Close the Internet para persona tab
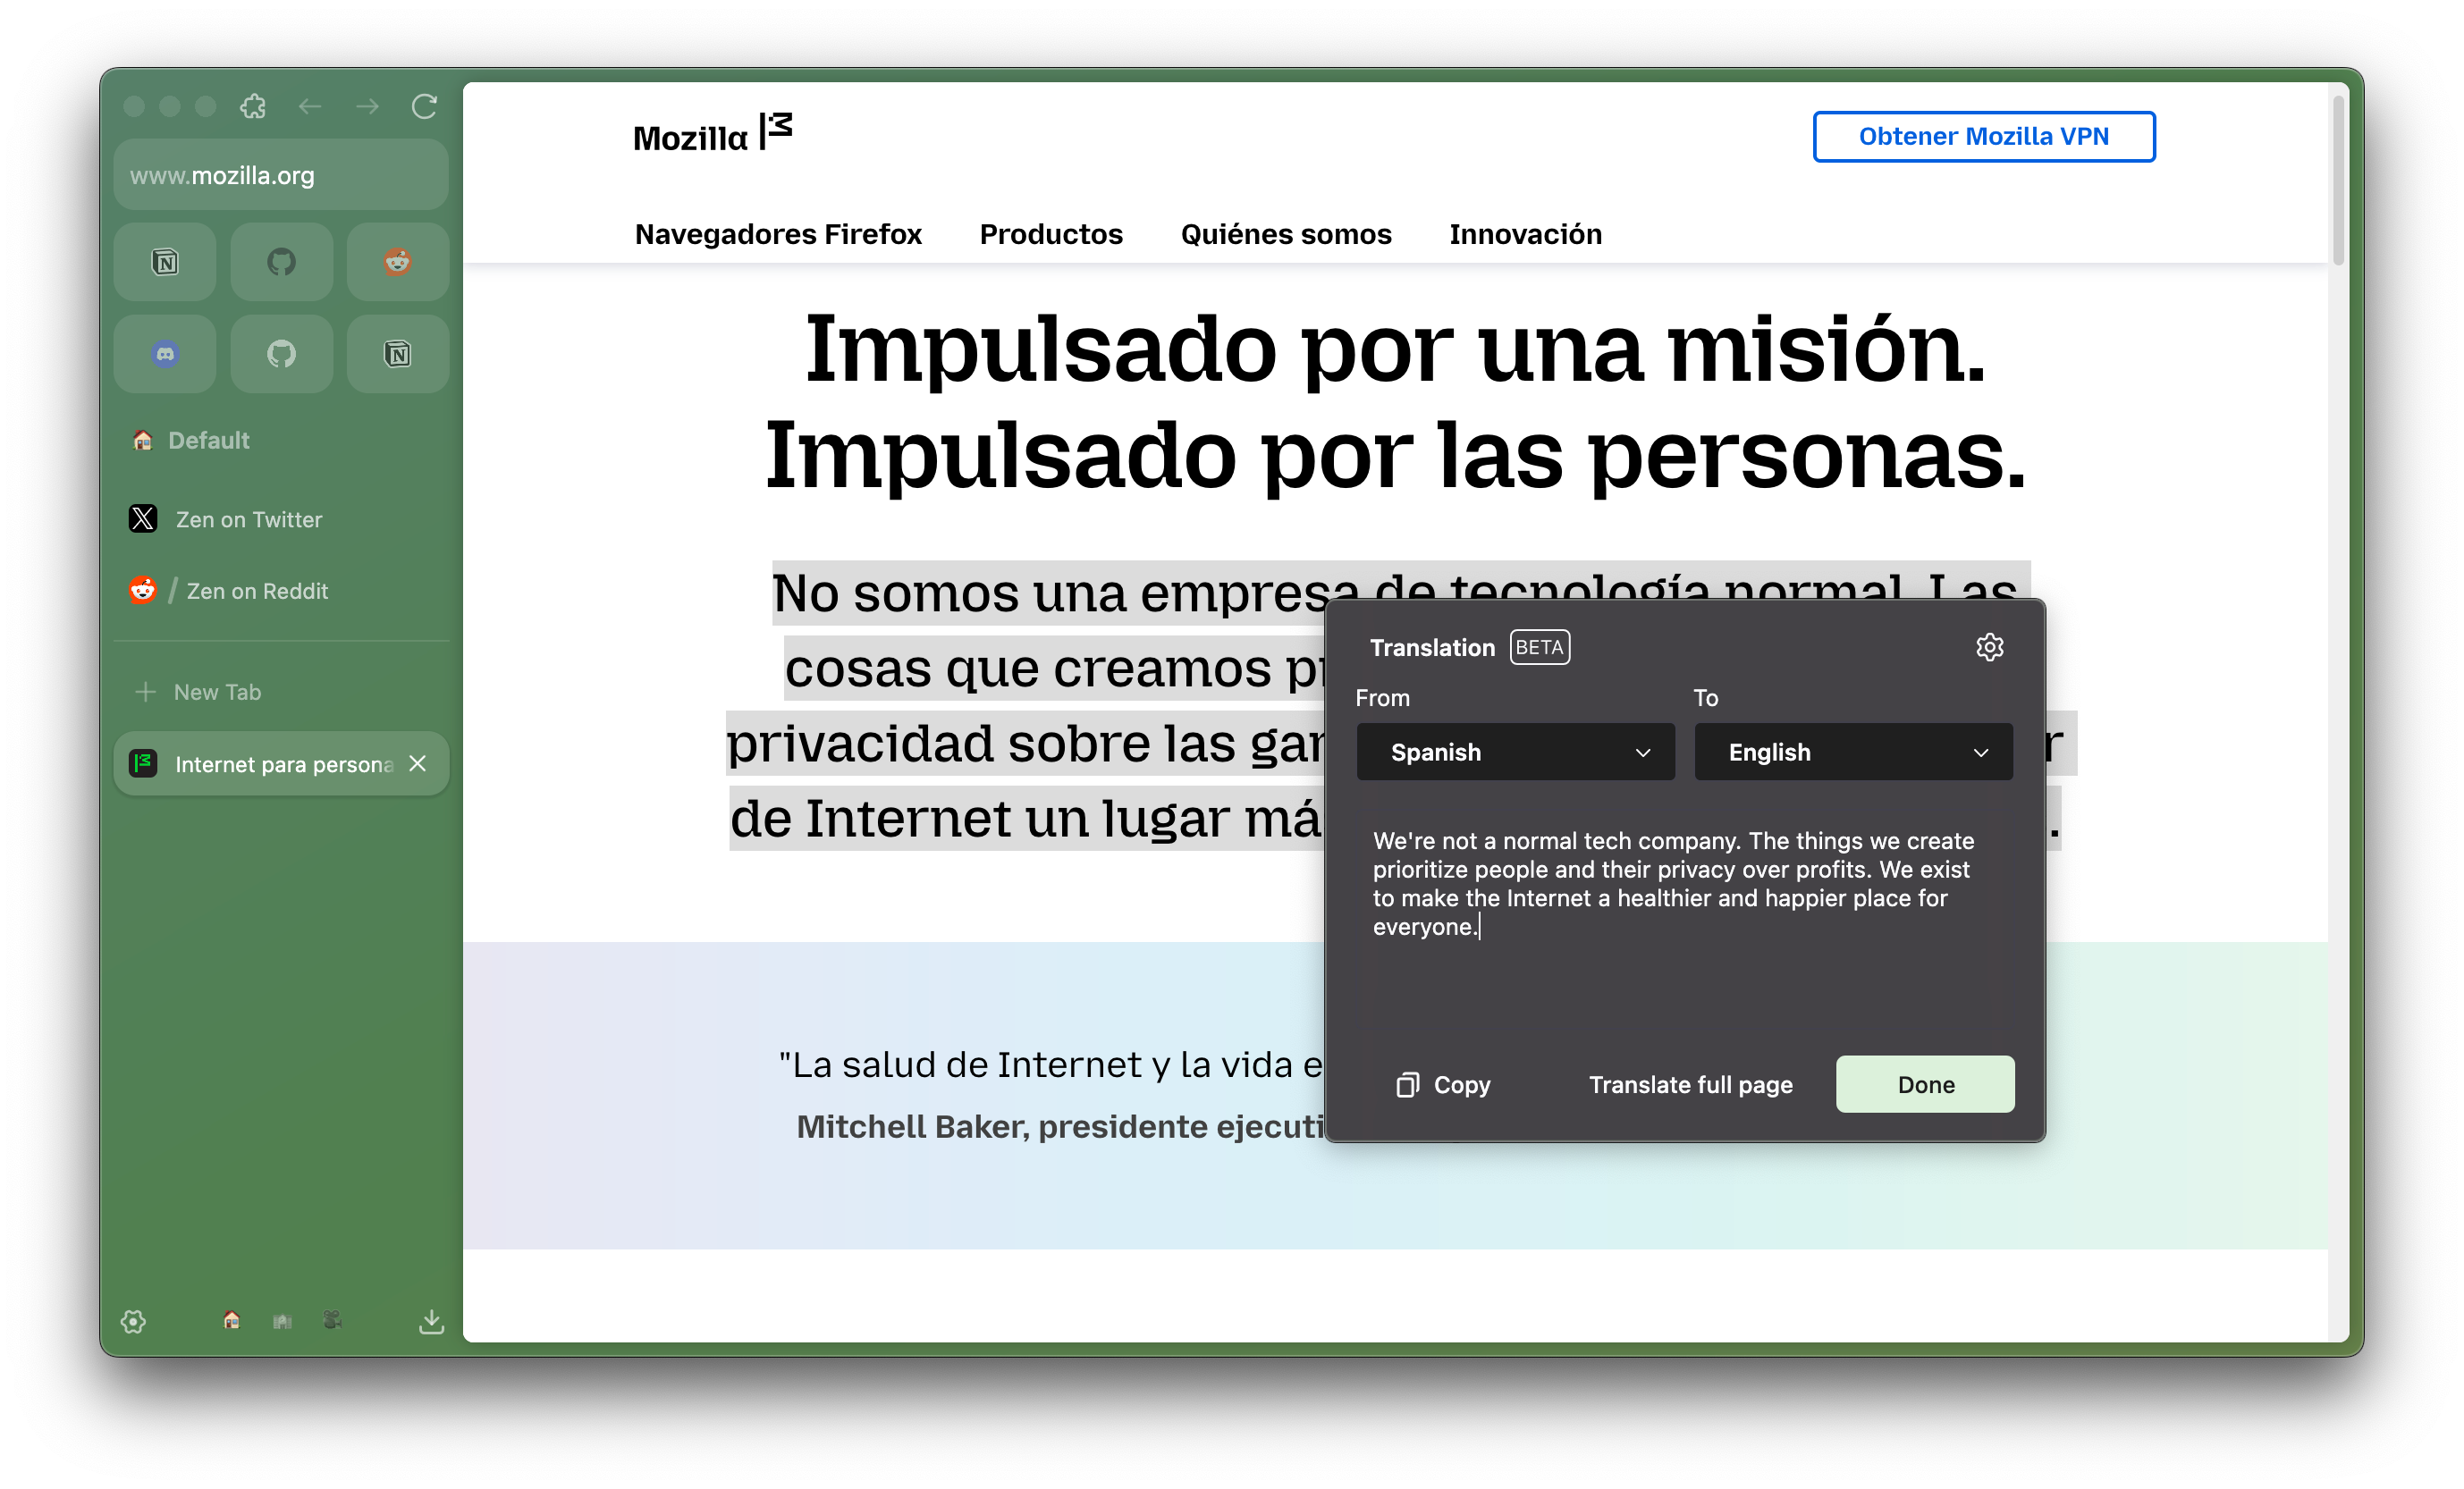This screenshot has height=1489, width=2464. [418, 764]
